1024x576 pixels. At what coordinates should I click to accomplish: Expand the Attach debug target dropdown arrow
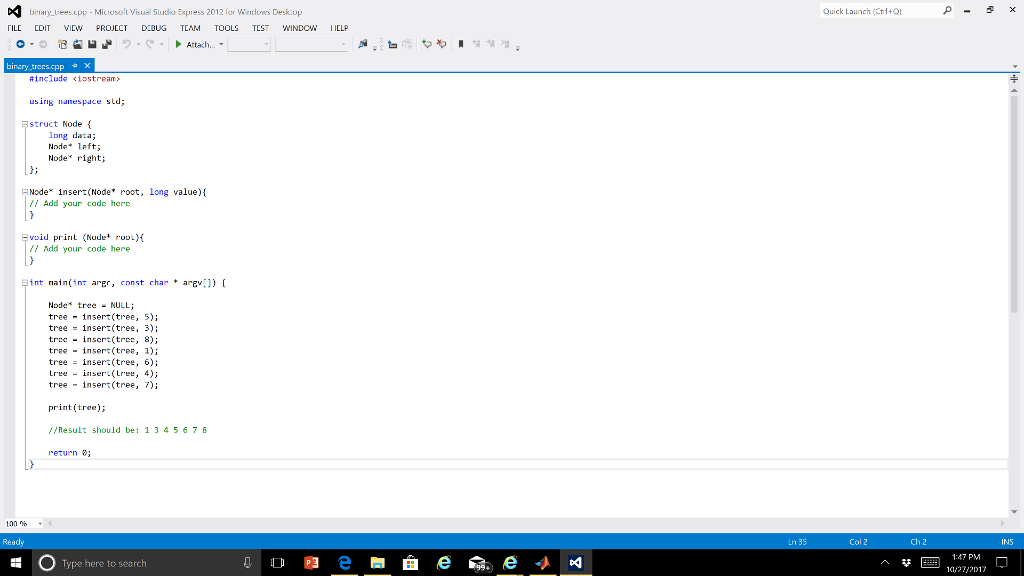tap(219, 44)
